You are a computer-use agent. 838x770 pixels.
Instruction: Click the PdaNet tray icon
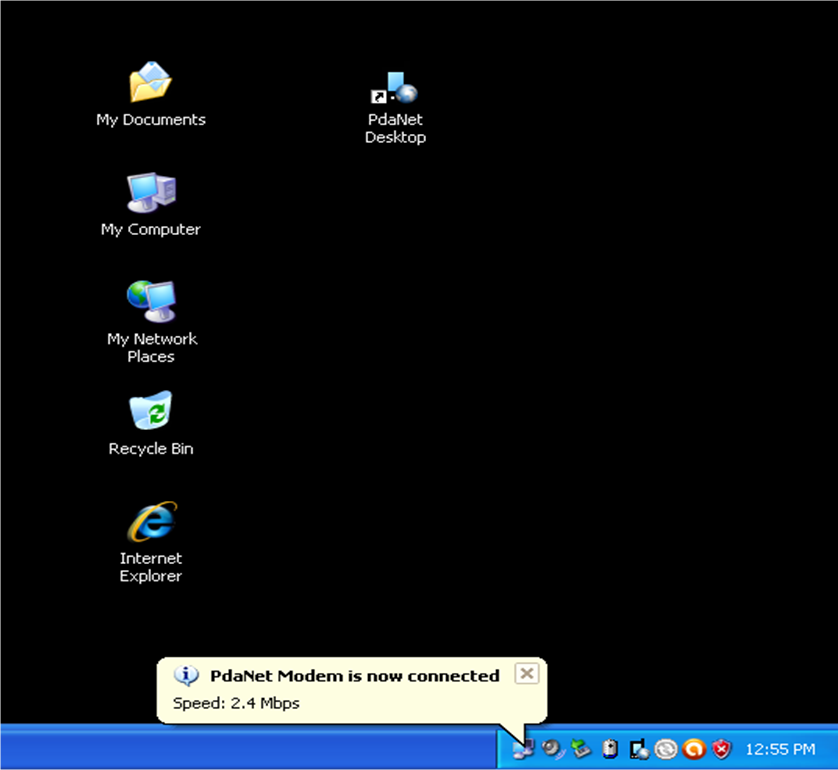[639, 749]
